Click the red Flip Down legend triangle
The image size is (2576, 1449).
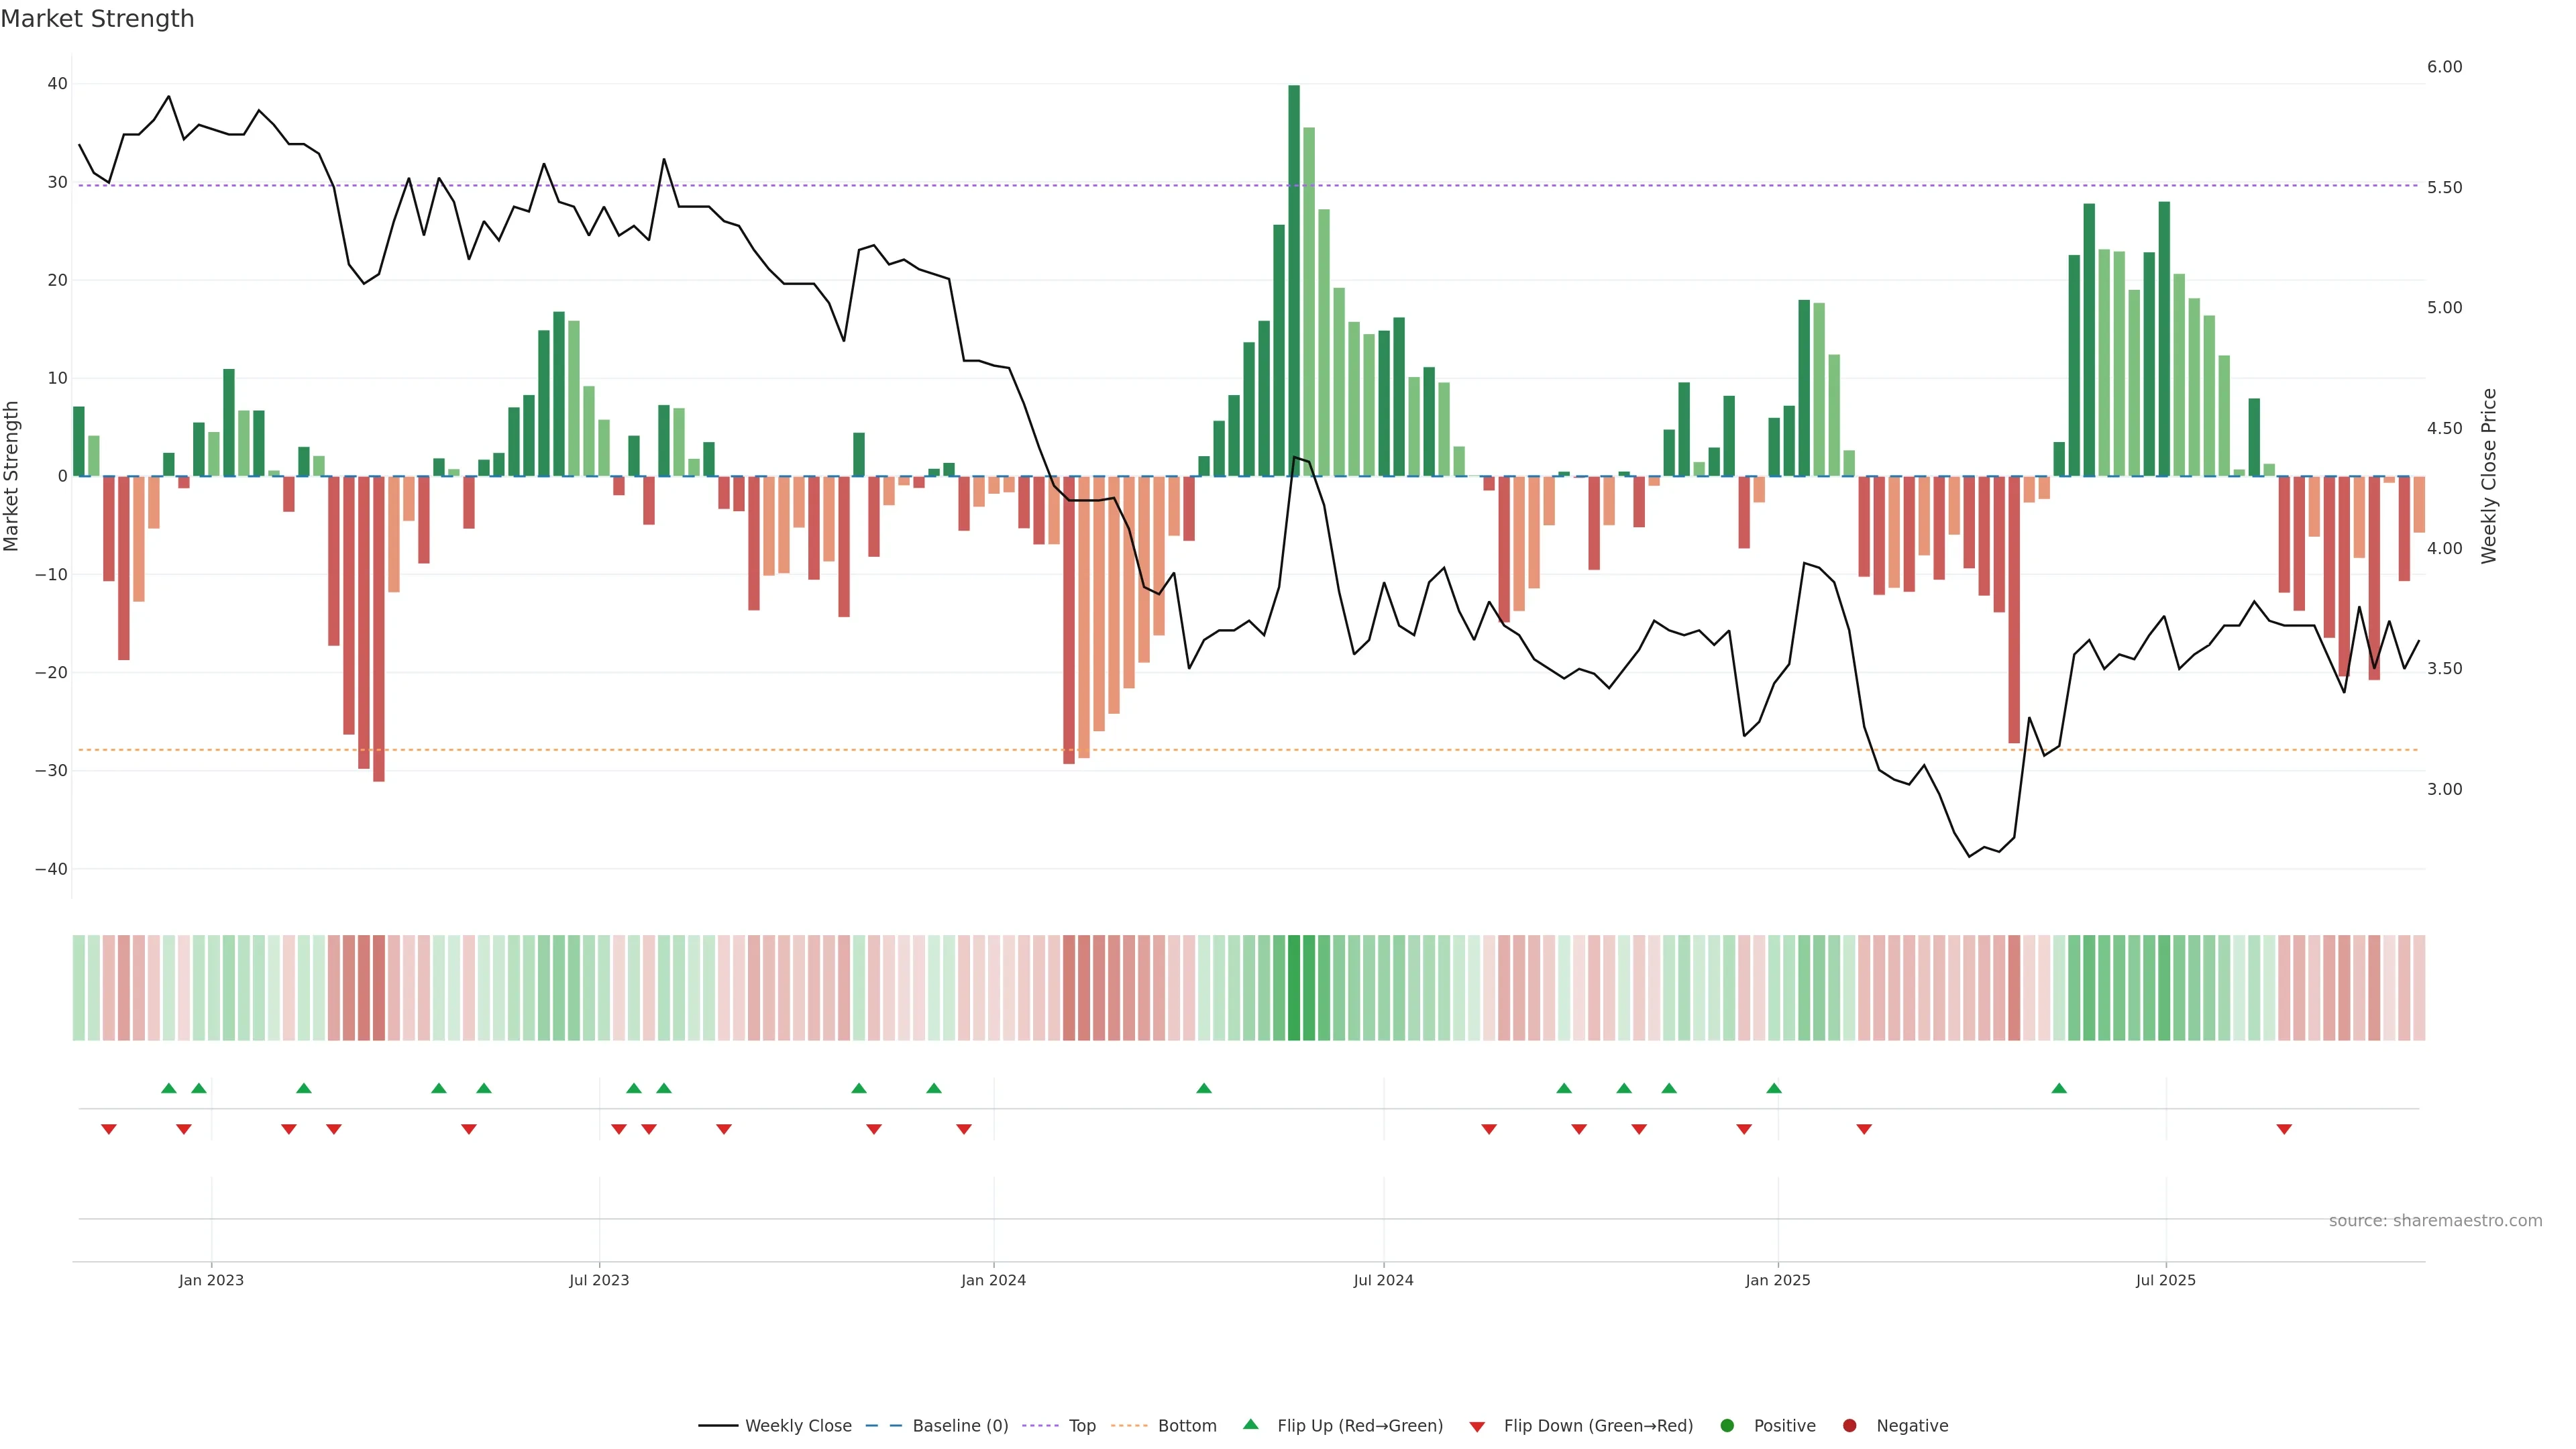click(x=1477, y=1426)
